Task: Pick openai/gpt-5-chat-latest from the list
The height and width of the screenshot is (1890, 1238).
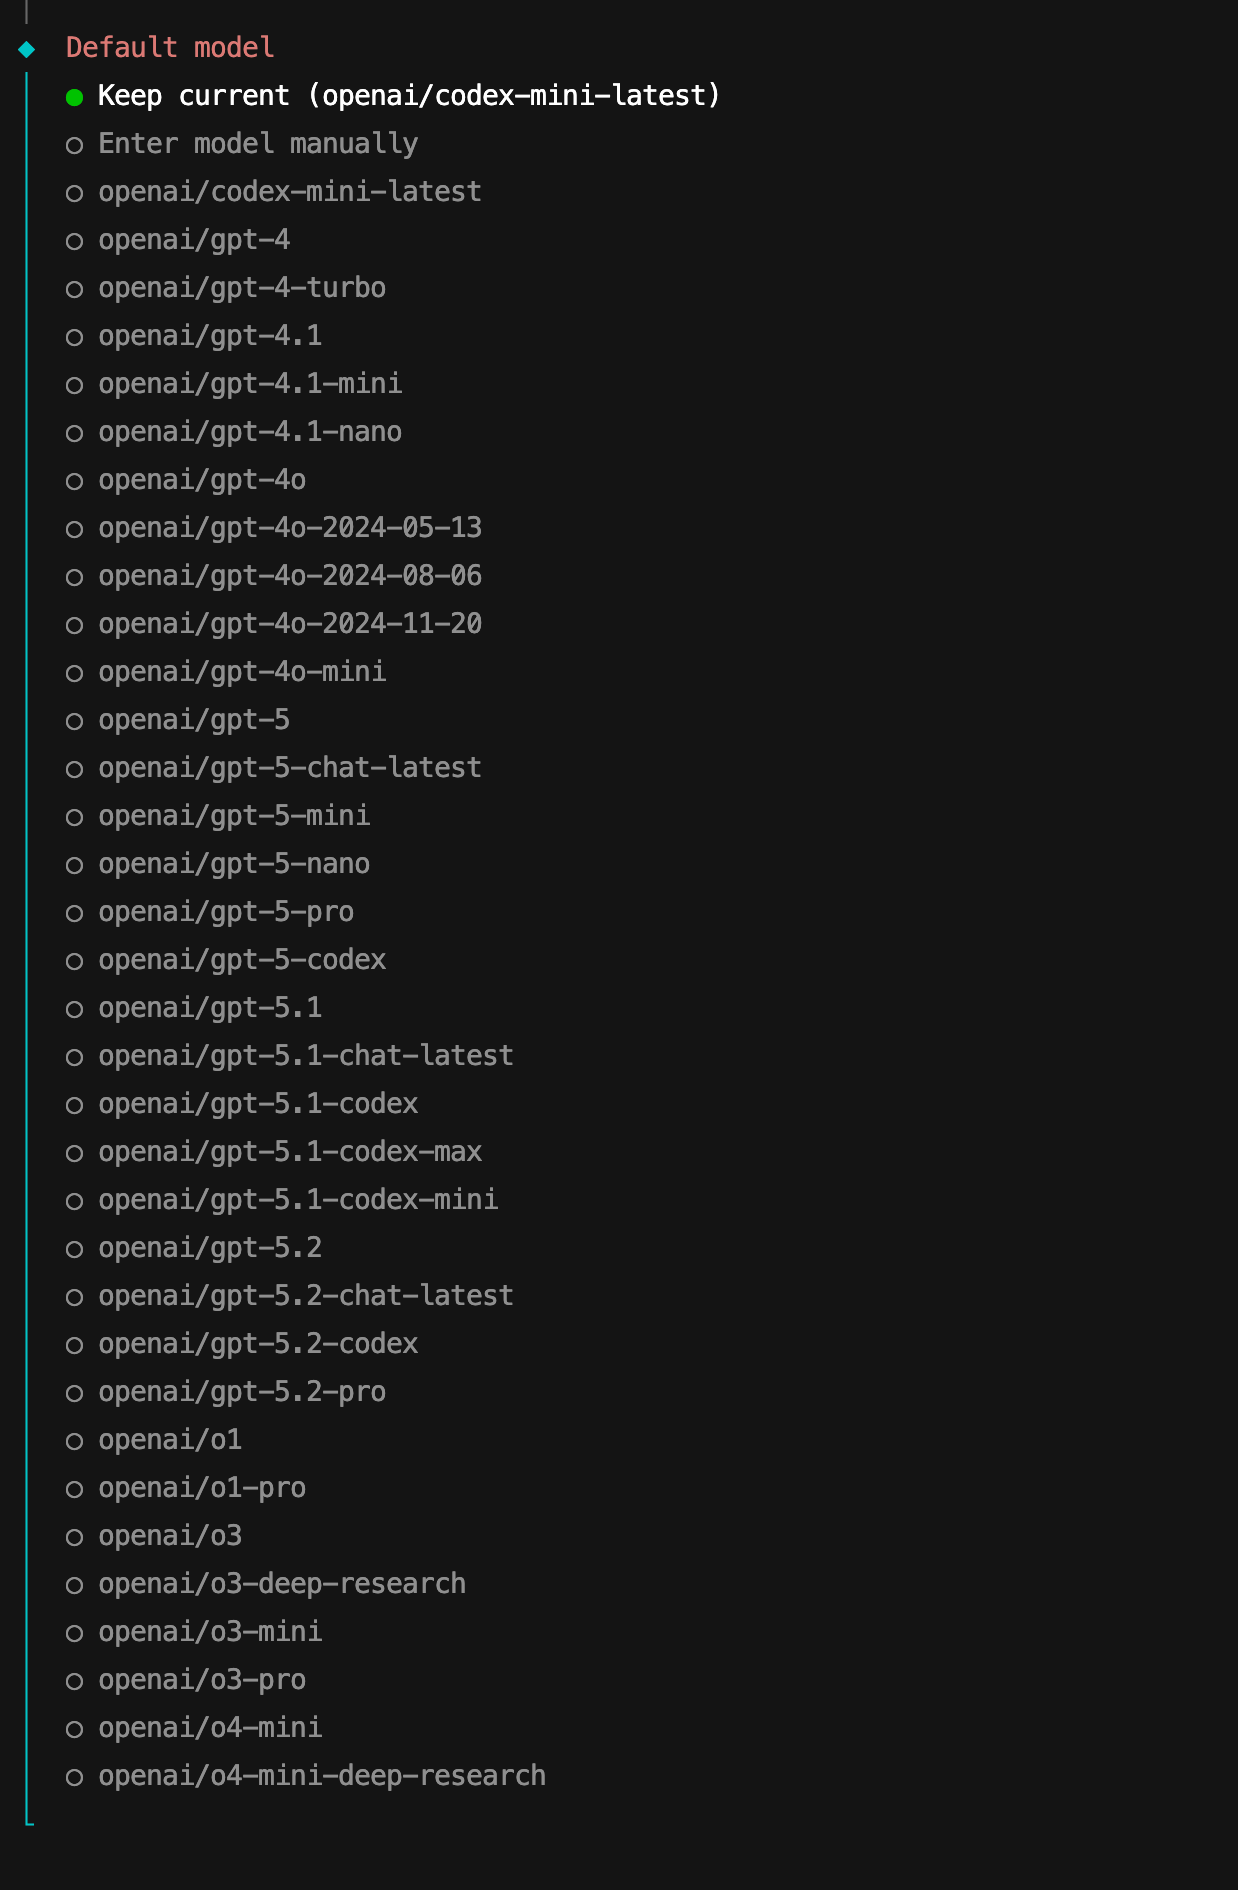Action: (x=289, y=768)
